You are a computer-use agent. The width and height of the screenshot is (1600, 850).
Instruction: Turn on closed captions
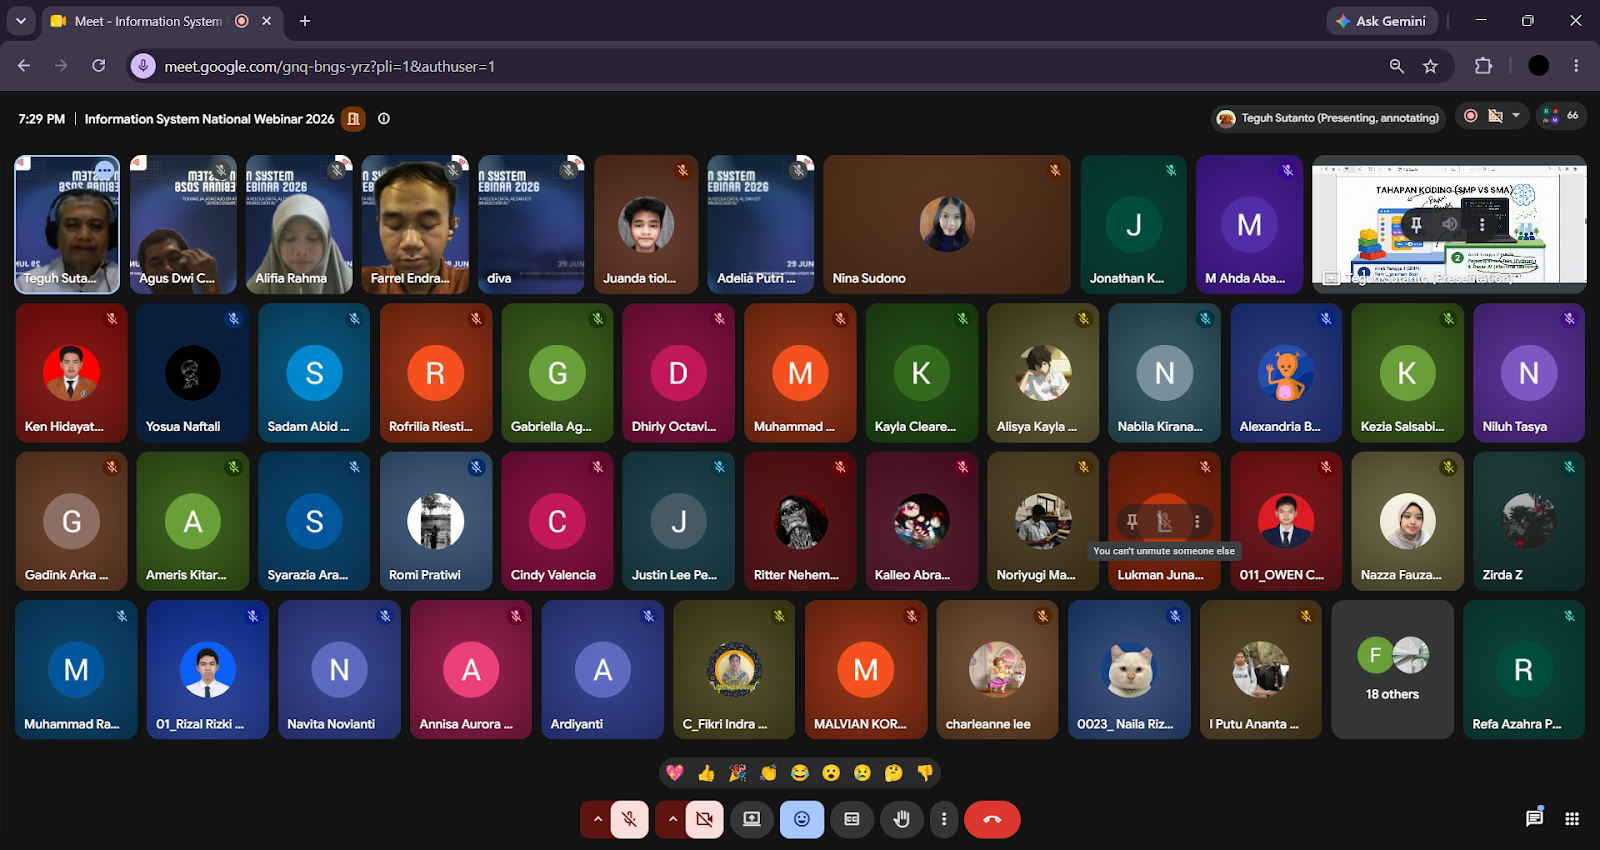852,819
